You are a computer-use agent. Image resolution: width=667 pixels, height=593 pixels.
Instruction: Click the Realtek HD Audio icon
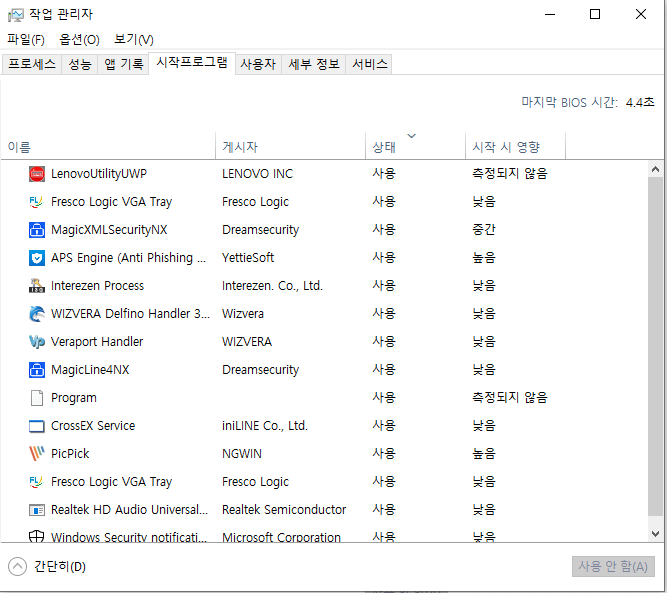coord(37,510)
